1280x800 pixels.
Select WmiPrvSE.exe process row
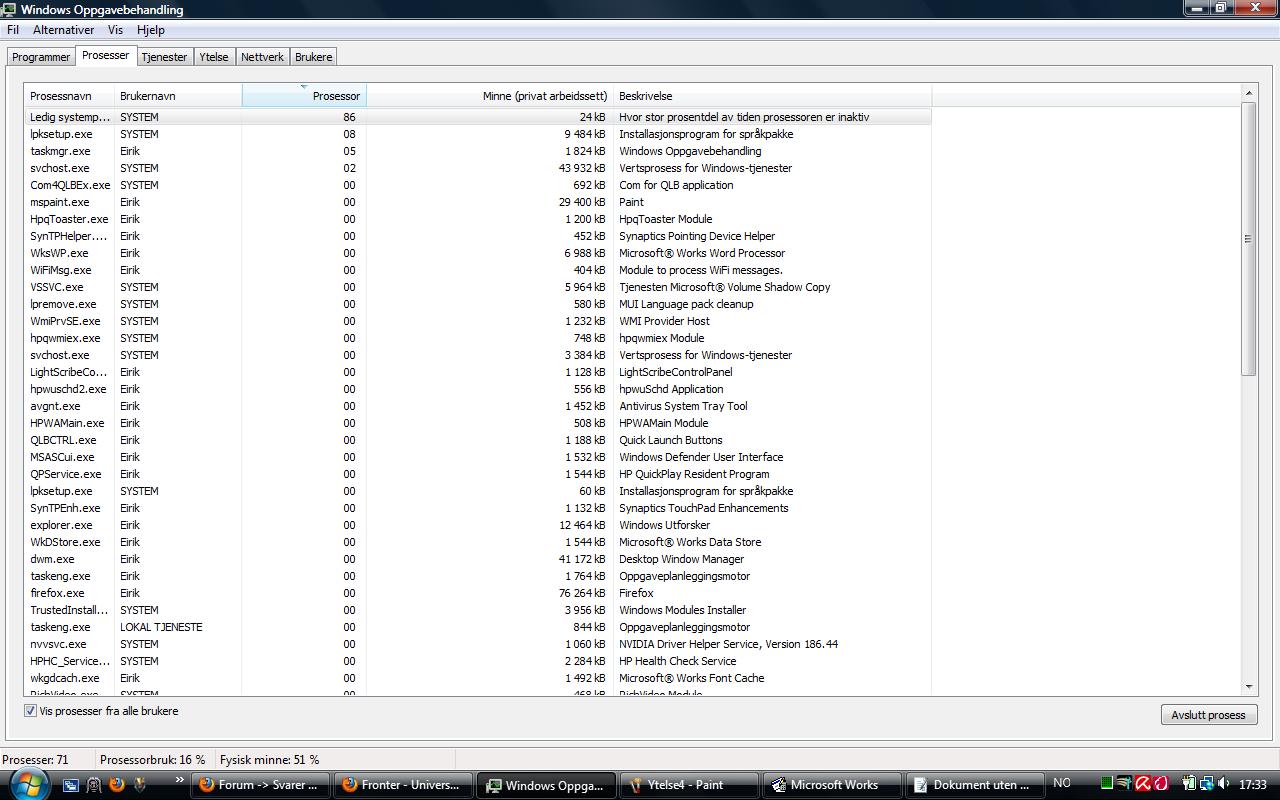[x=478, y=321]
